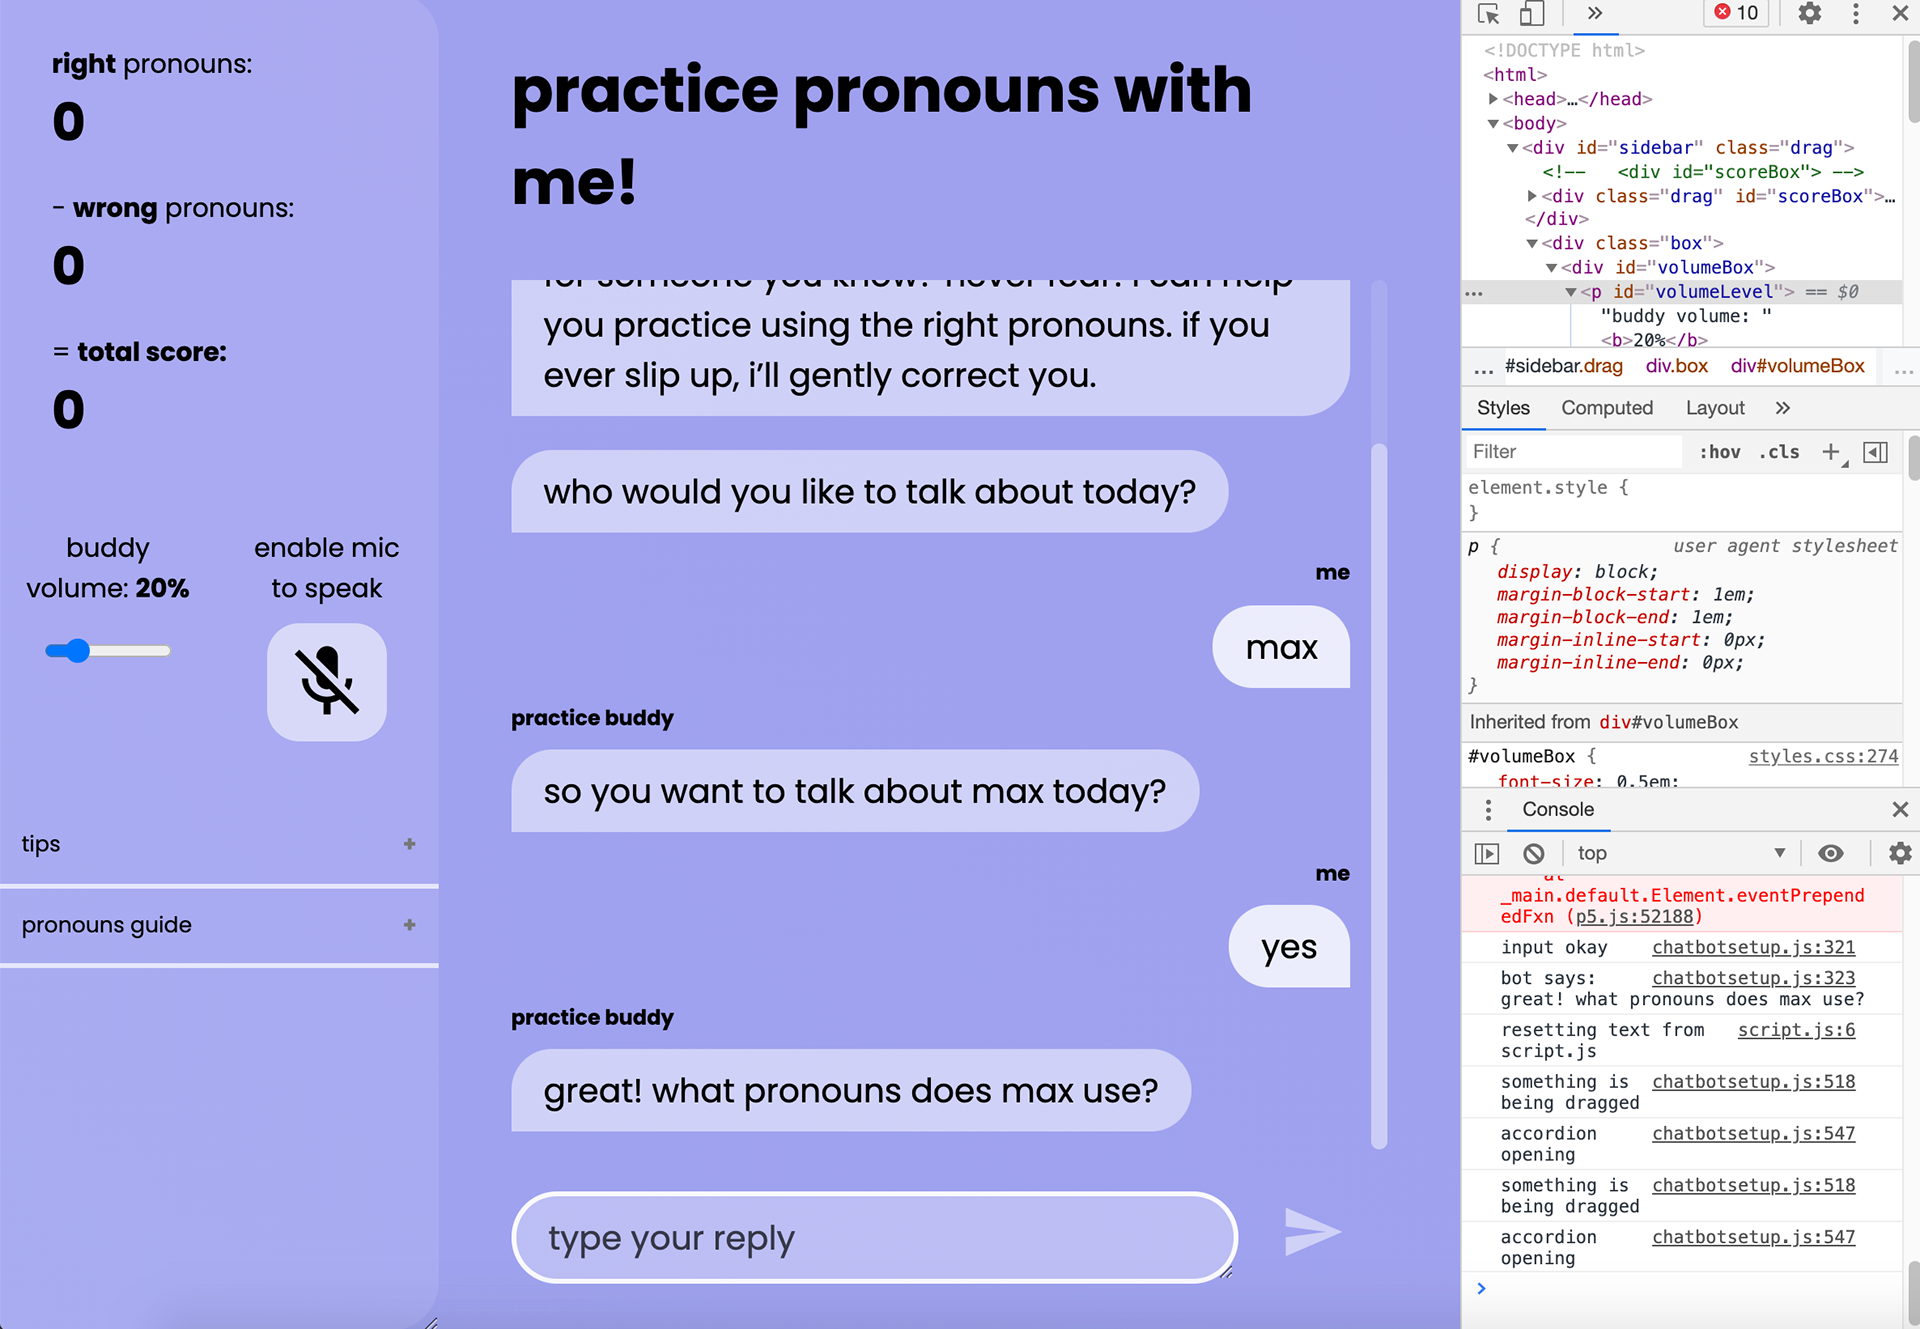Open console settings gear icon
Screen dimensions: 1920x1329
[x=1899, y=853]
